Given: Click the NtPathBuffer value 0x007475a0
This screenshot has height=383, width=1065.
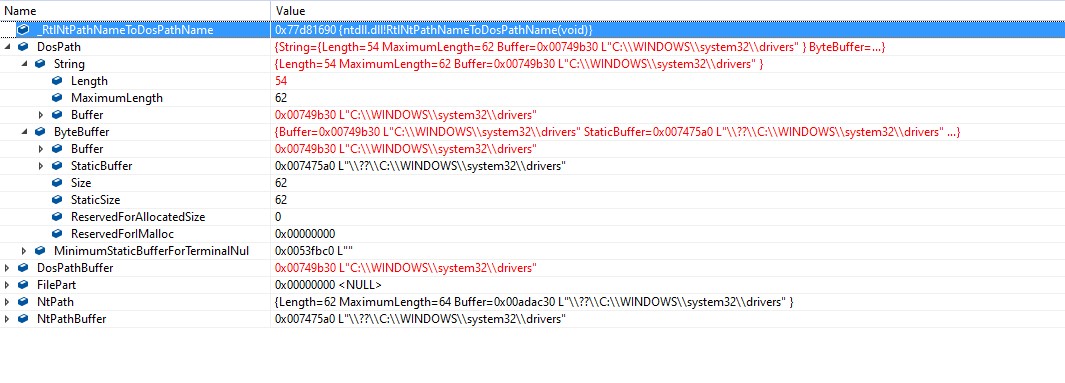Looking at the screenshot, I should (x=420, y=318).
